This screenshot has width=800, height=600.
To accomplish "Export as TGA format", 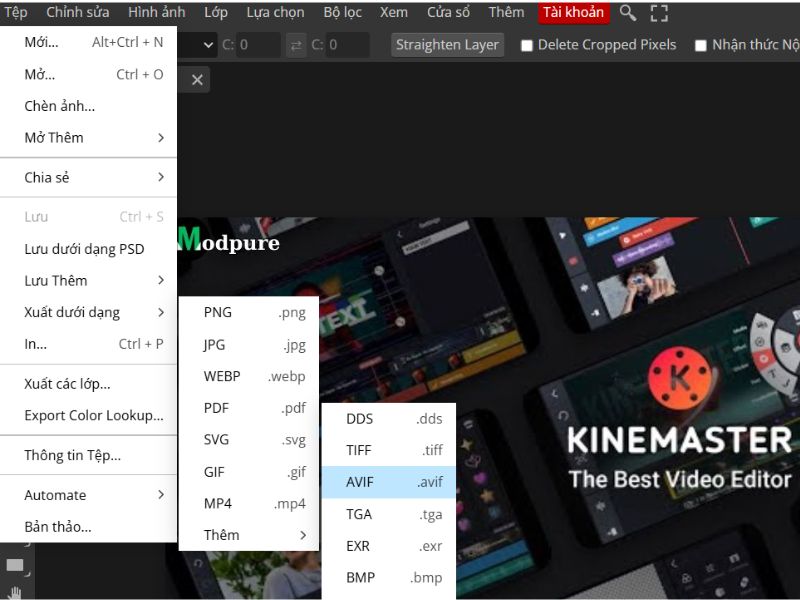I will click(389, 514).
